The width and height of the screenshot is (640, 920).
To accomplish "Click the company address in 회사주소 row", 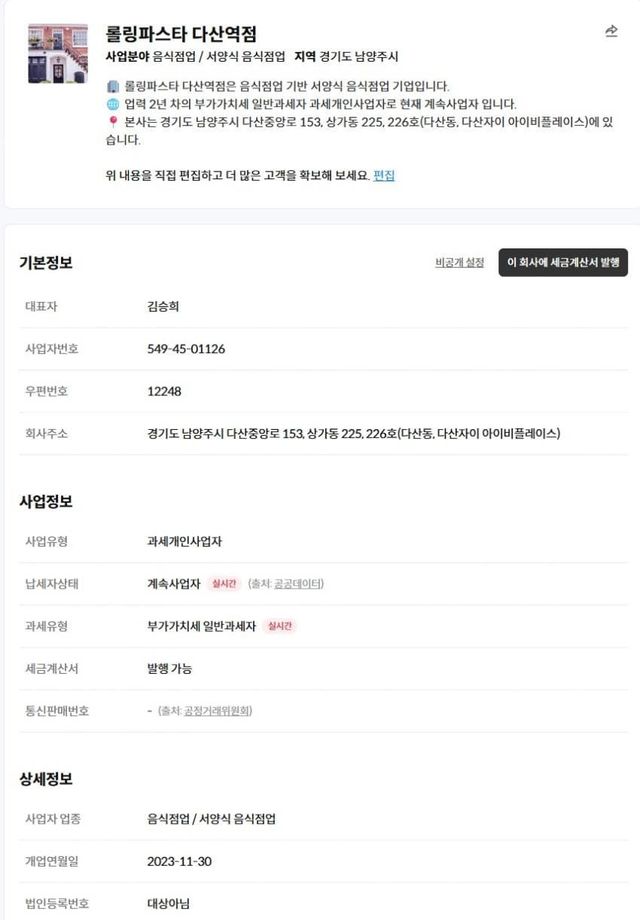I will 354,434.
